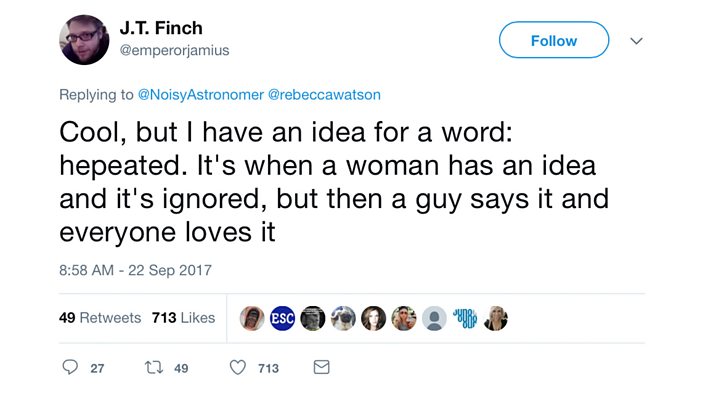Image resolution: width=704 pixels, height=396 pixels.
Task: Click the default gray silhouette liker avatar
Action: pyautogui.click(x=434, y=318)
